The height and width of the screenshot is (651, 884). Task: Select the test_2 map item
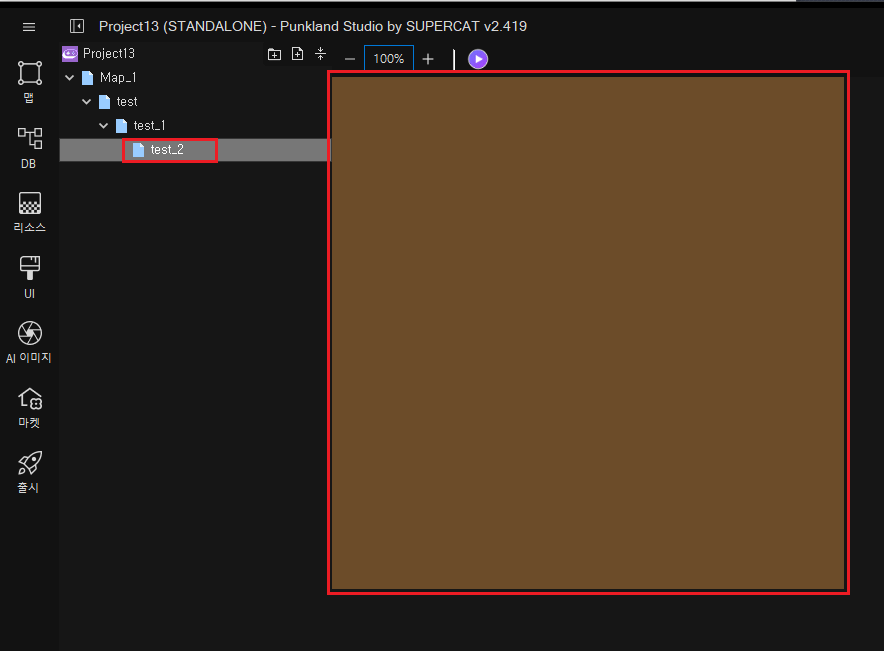167,150
